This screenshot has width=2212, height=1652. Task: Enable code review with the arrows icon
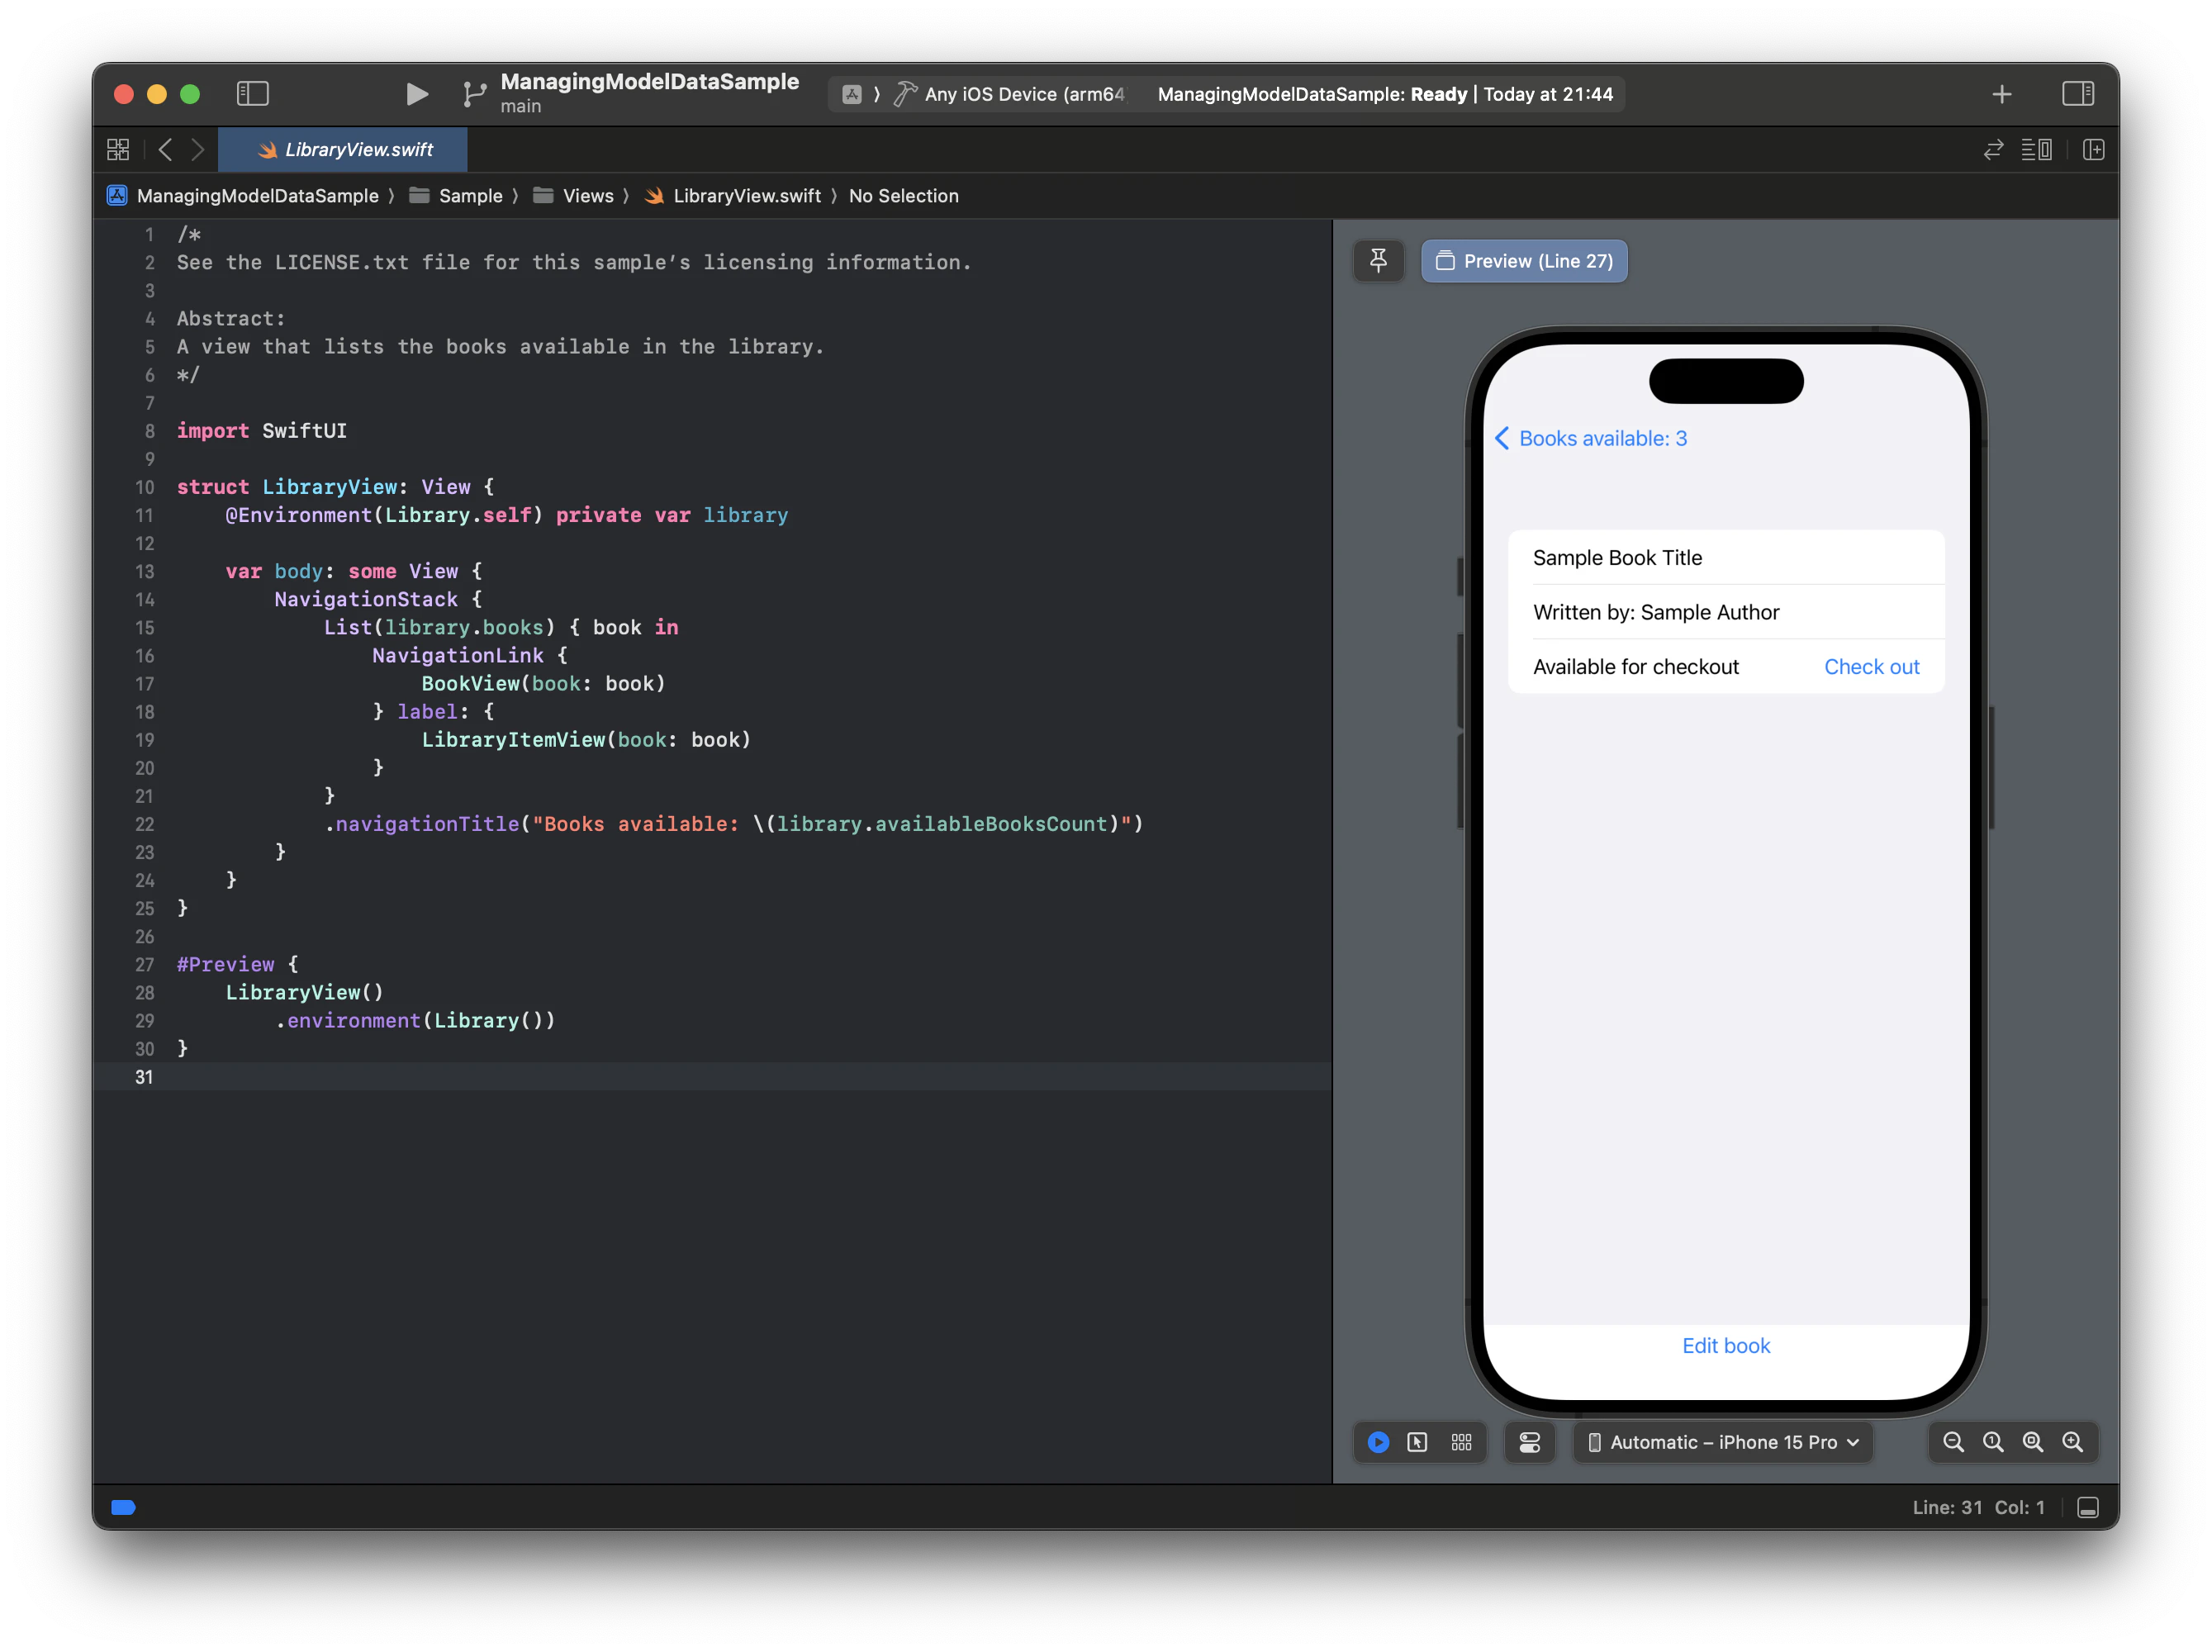1993,150
